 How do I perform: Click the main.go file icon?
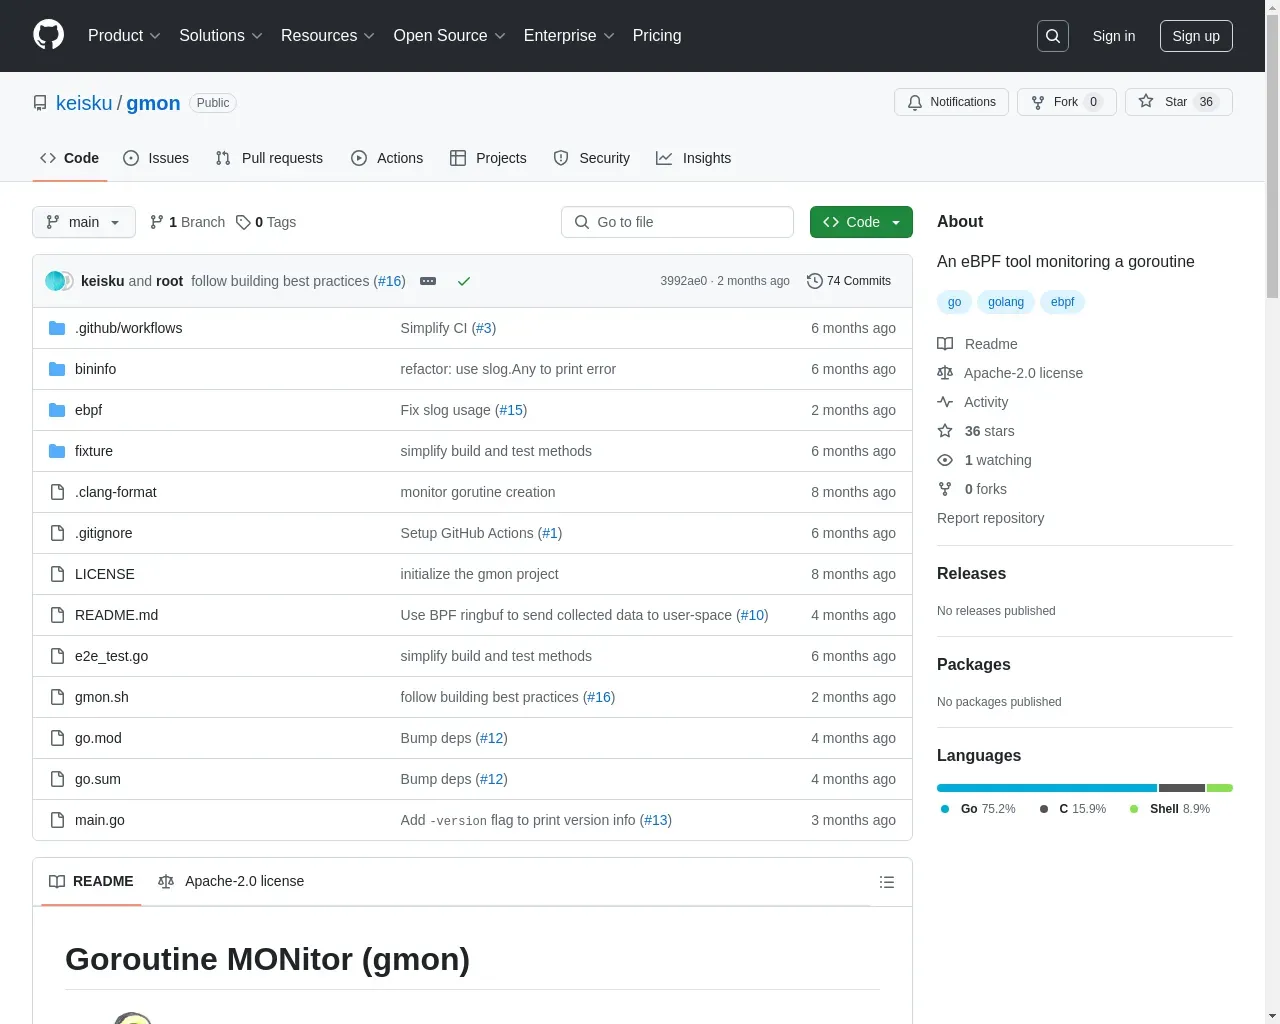(57, 820)
